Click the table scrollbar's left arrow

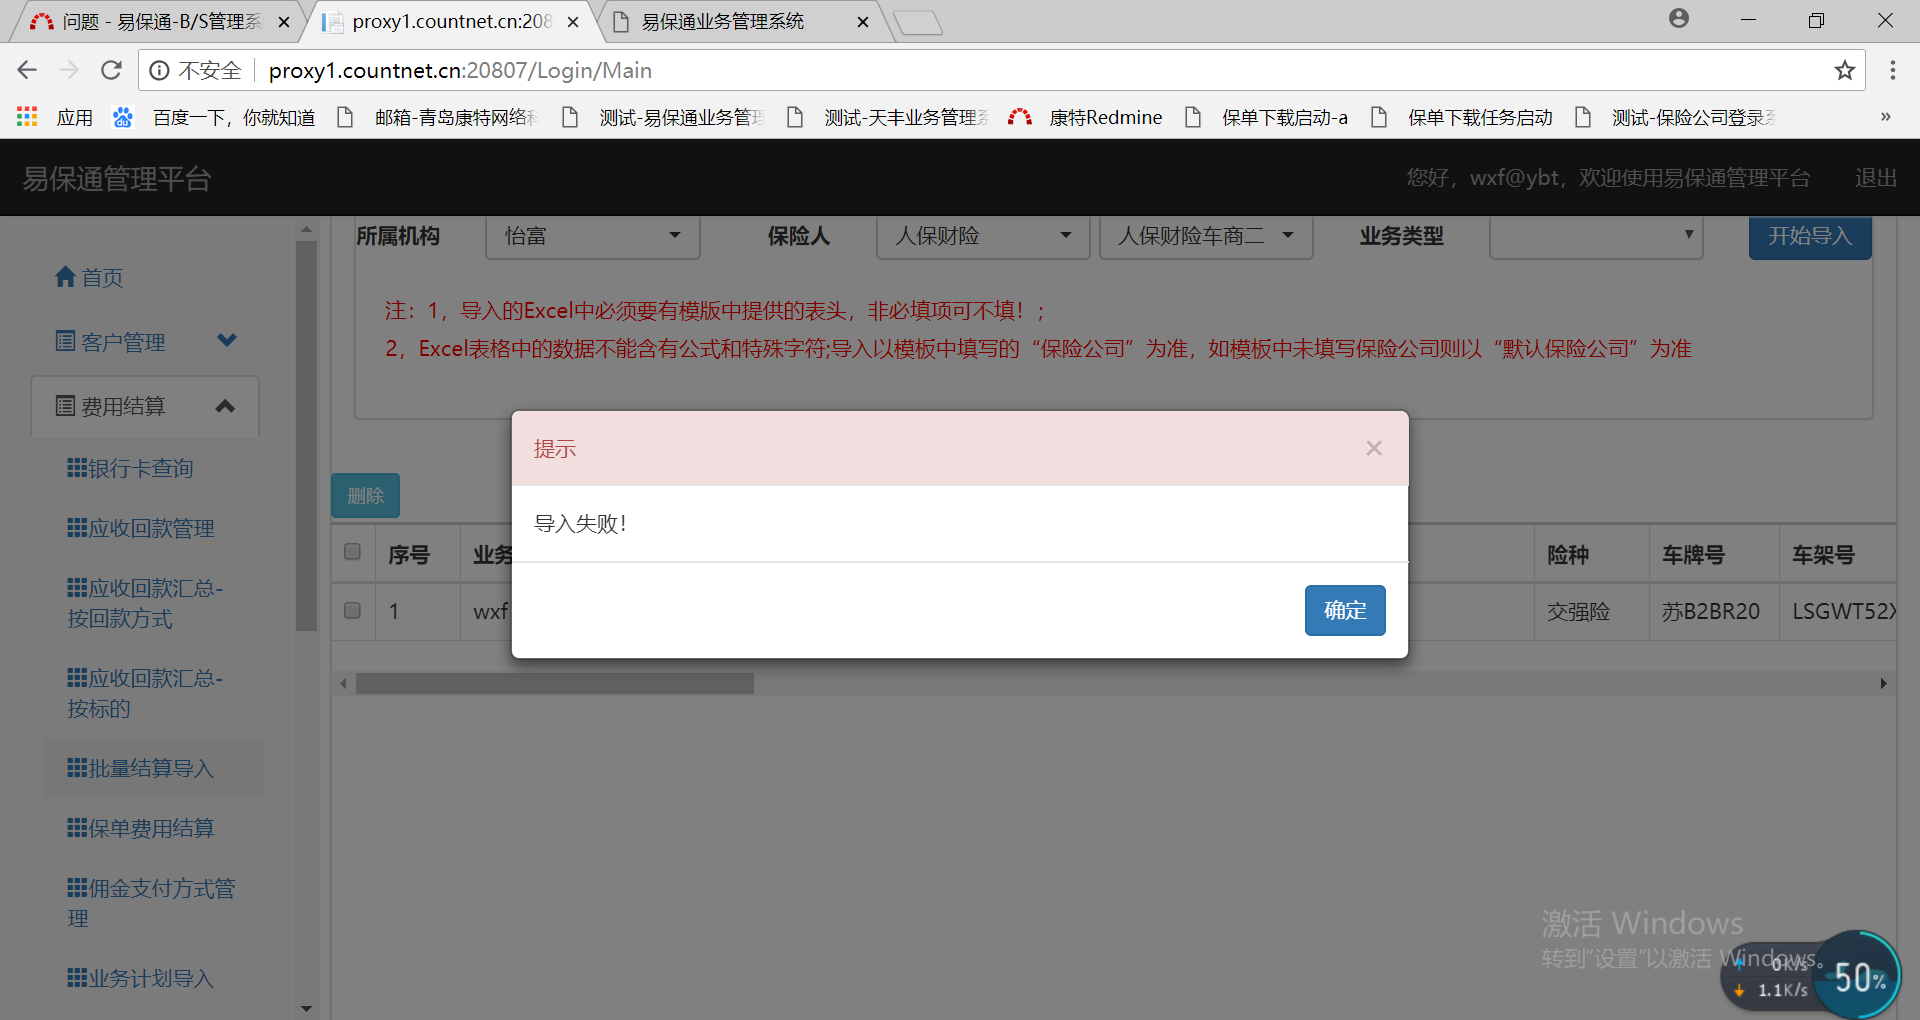pyautogui.click(x=343, y=683)
